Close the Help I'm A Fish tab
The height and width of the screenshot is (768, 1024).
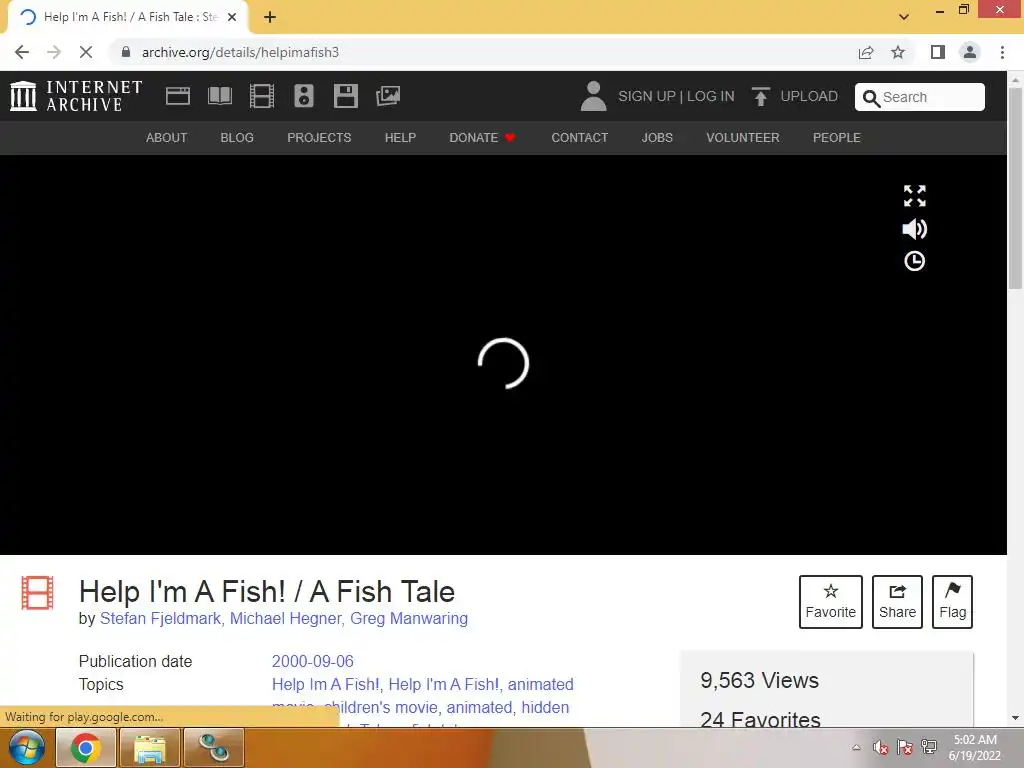(x=232, y=18)
